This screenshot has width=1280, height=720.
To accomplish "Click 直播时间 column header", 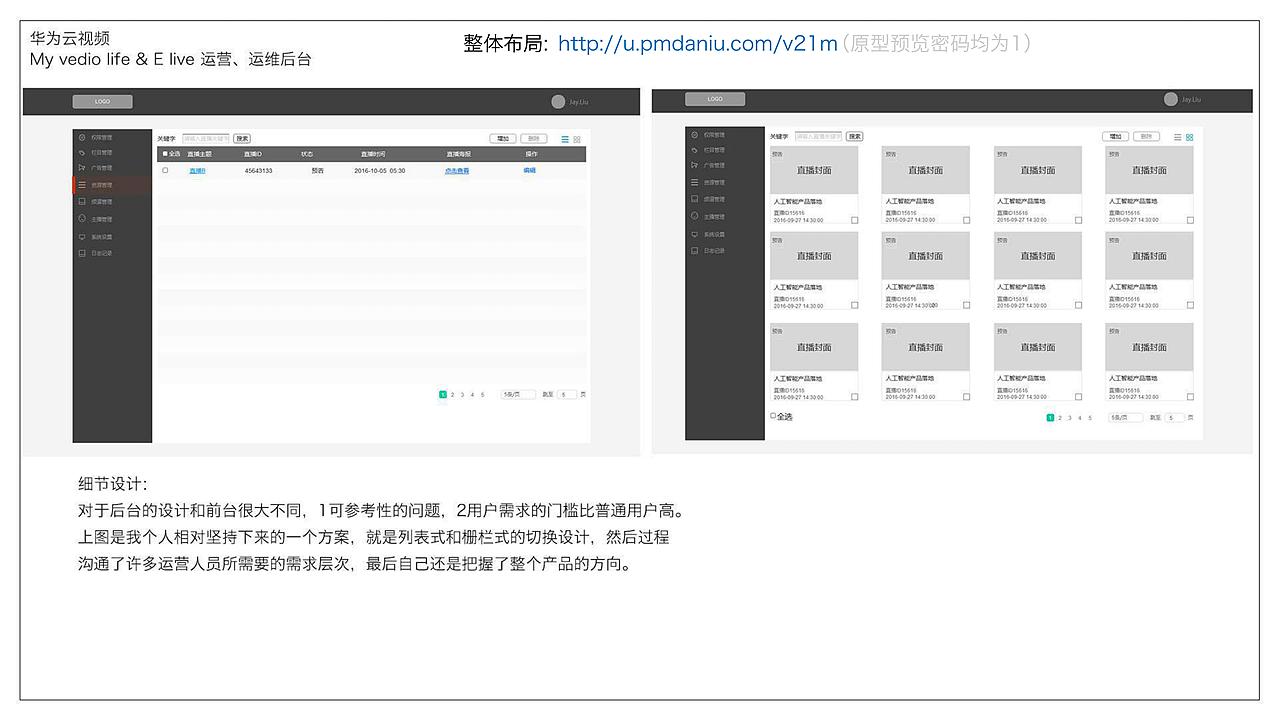I will pos(373,154).
